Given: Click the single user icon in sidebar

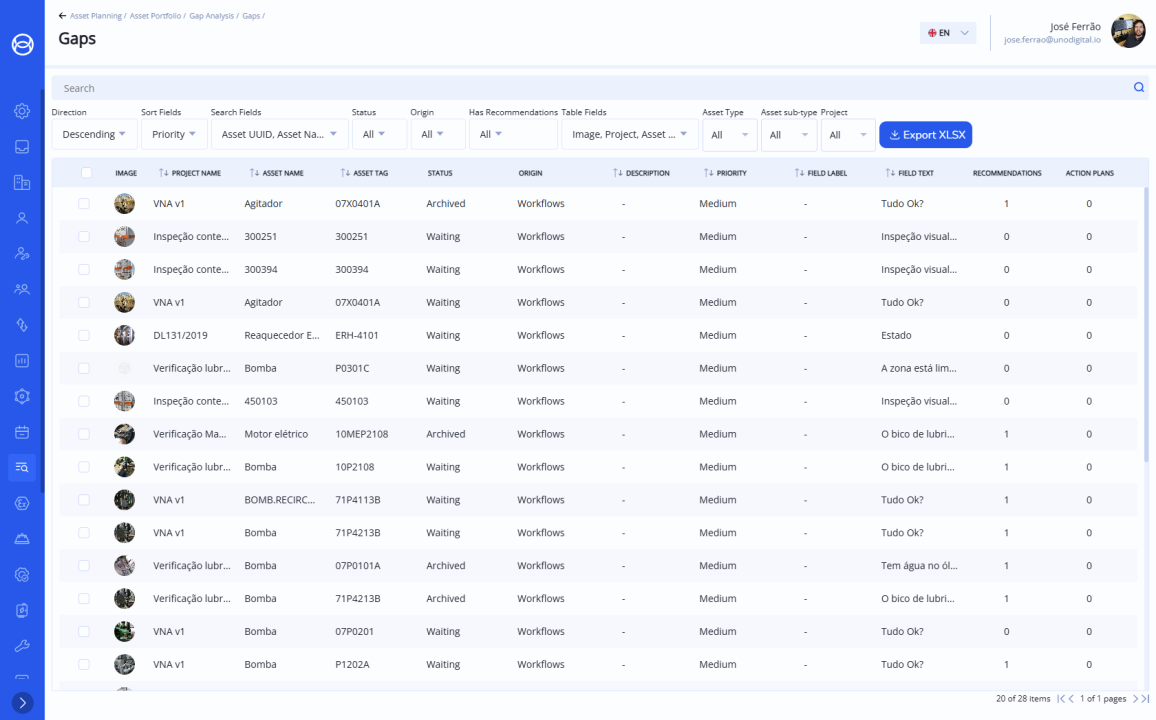Looking at the screenshot, I should tap(22, 217).
